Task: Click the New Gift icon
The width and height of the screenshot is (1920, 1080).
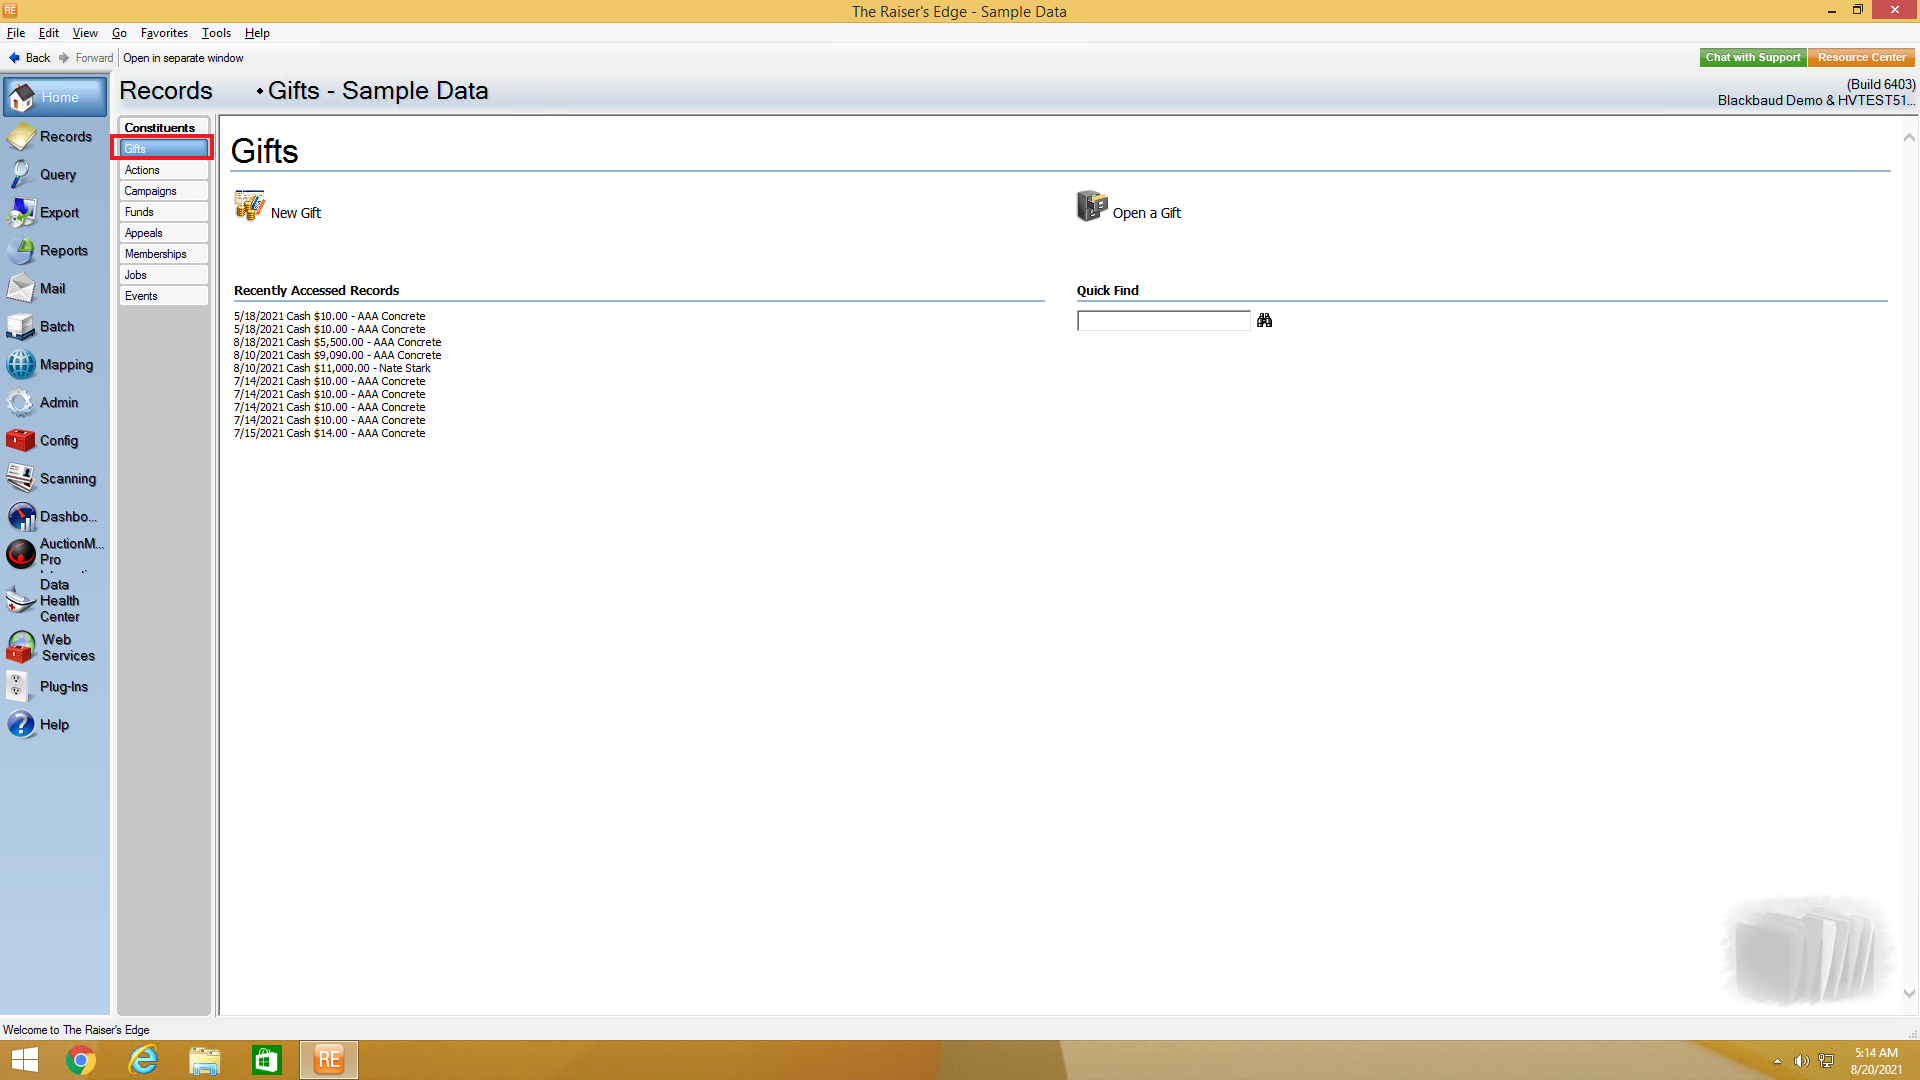Action: point(249,206)
